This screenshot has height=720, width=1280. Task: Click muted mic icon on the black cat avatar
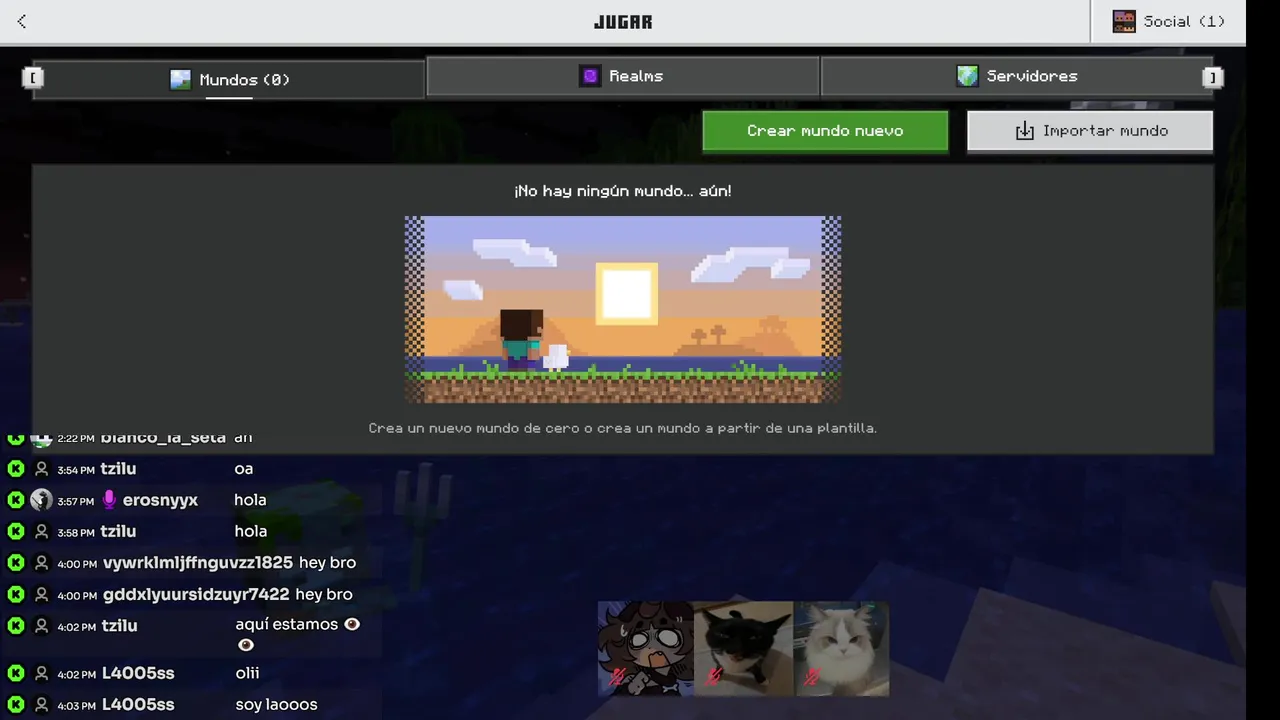click(x=714, y=677)
